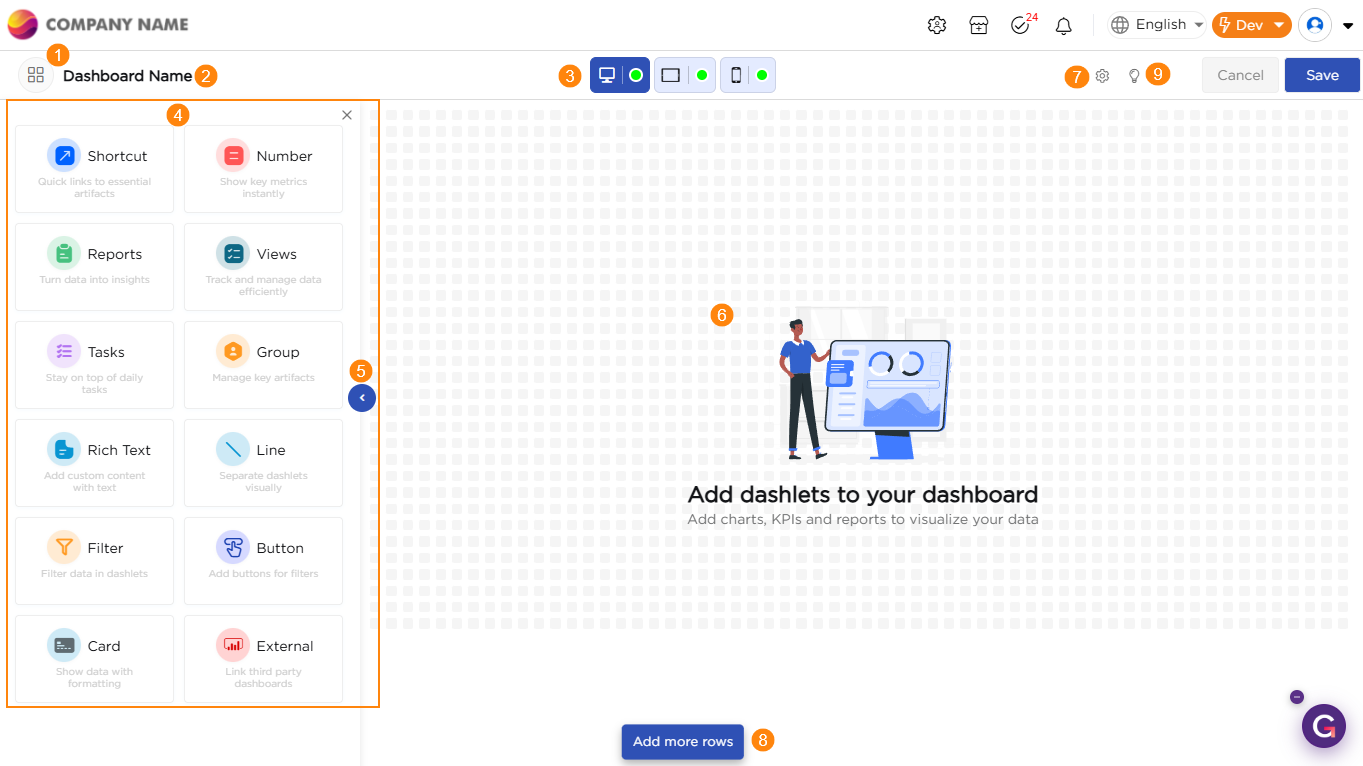Switch to mobile phone layout view

point(736,75)
